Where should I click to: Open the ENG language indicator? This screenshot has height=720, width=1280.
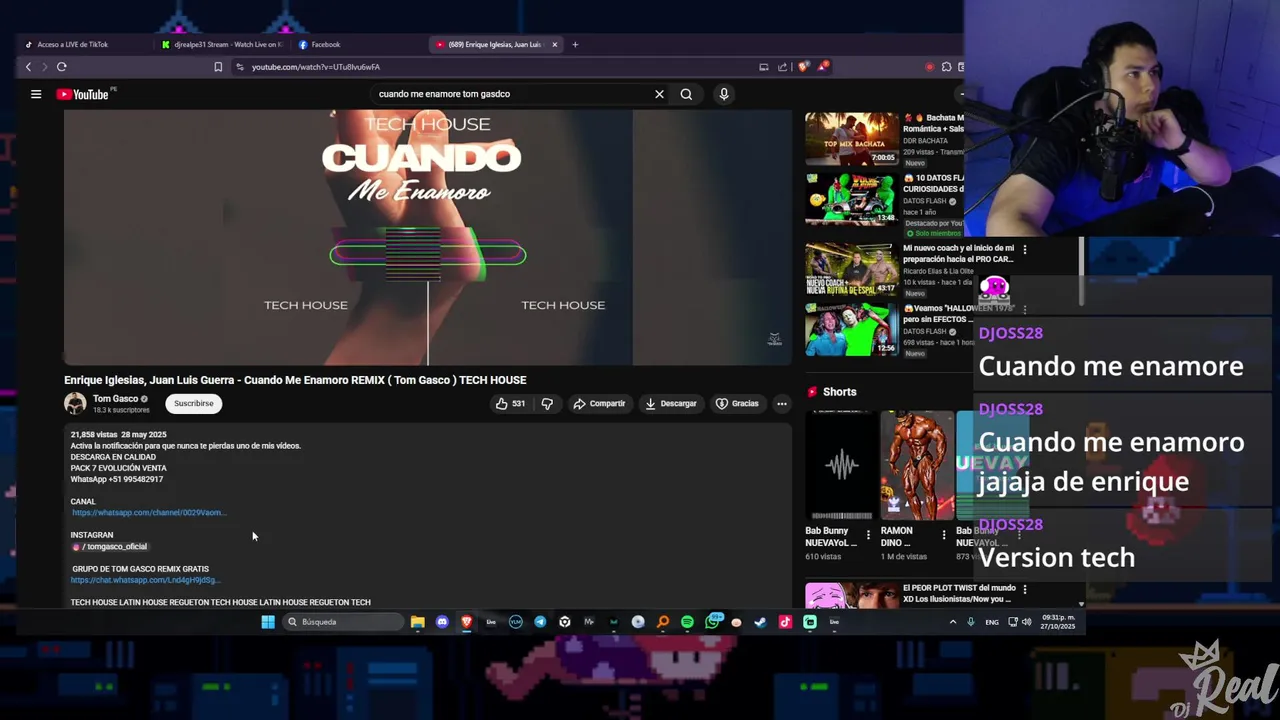(992, 622)
